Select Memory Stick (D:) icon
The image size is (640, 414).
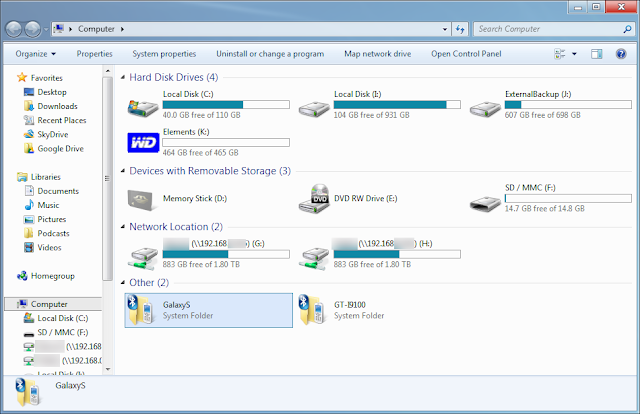(142, 200)
